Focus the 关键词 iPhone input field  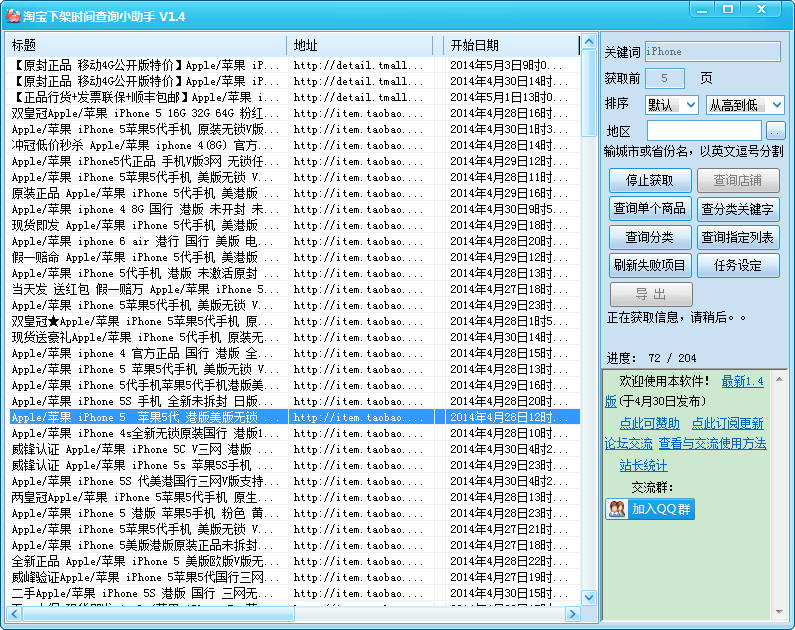[713, 52]
